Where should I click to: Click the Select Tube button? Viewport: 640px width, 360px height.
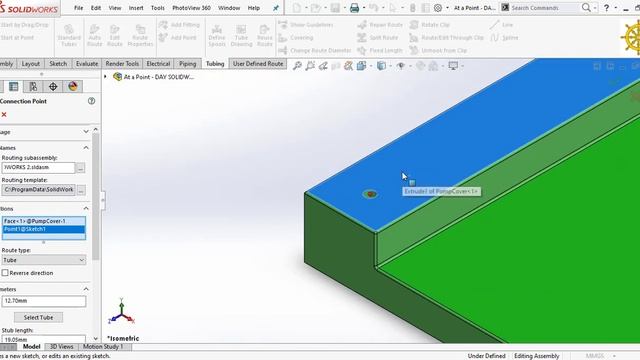38,317
